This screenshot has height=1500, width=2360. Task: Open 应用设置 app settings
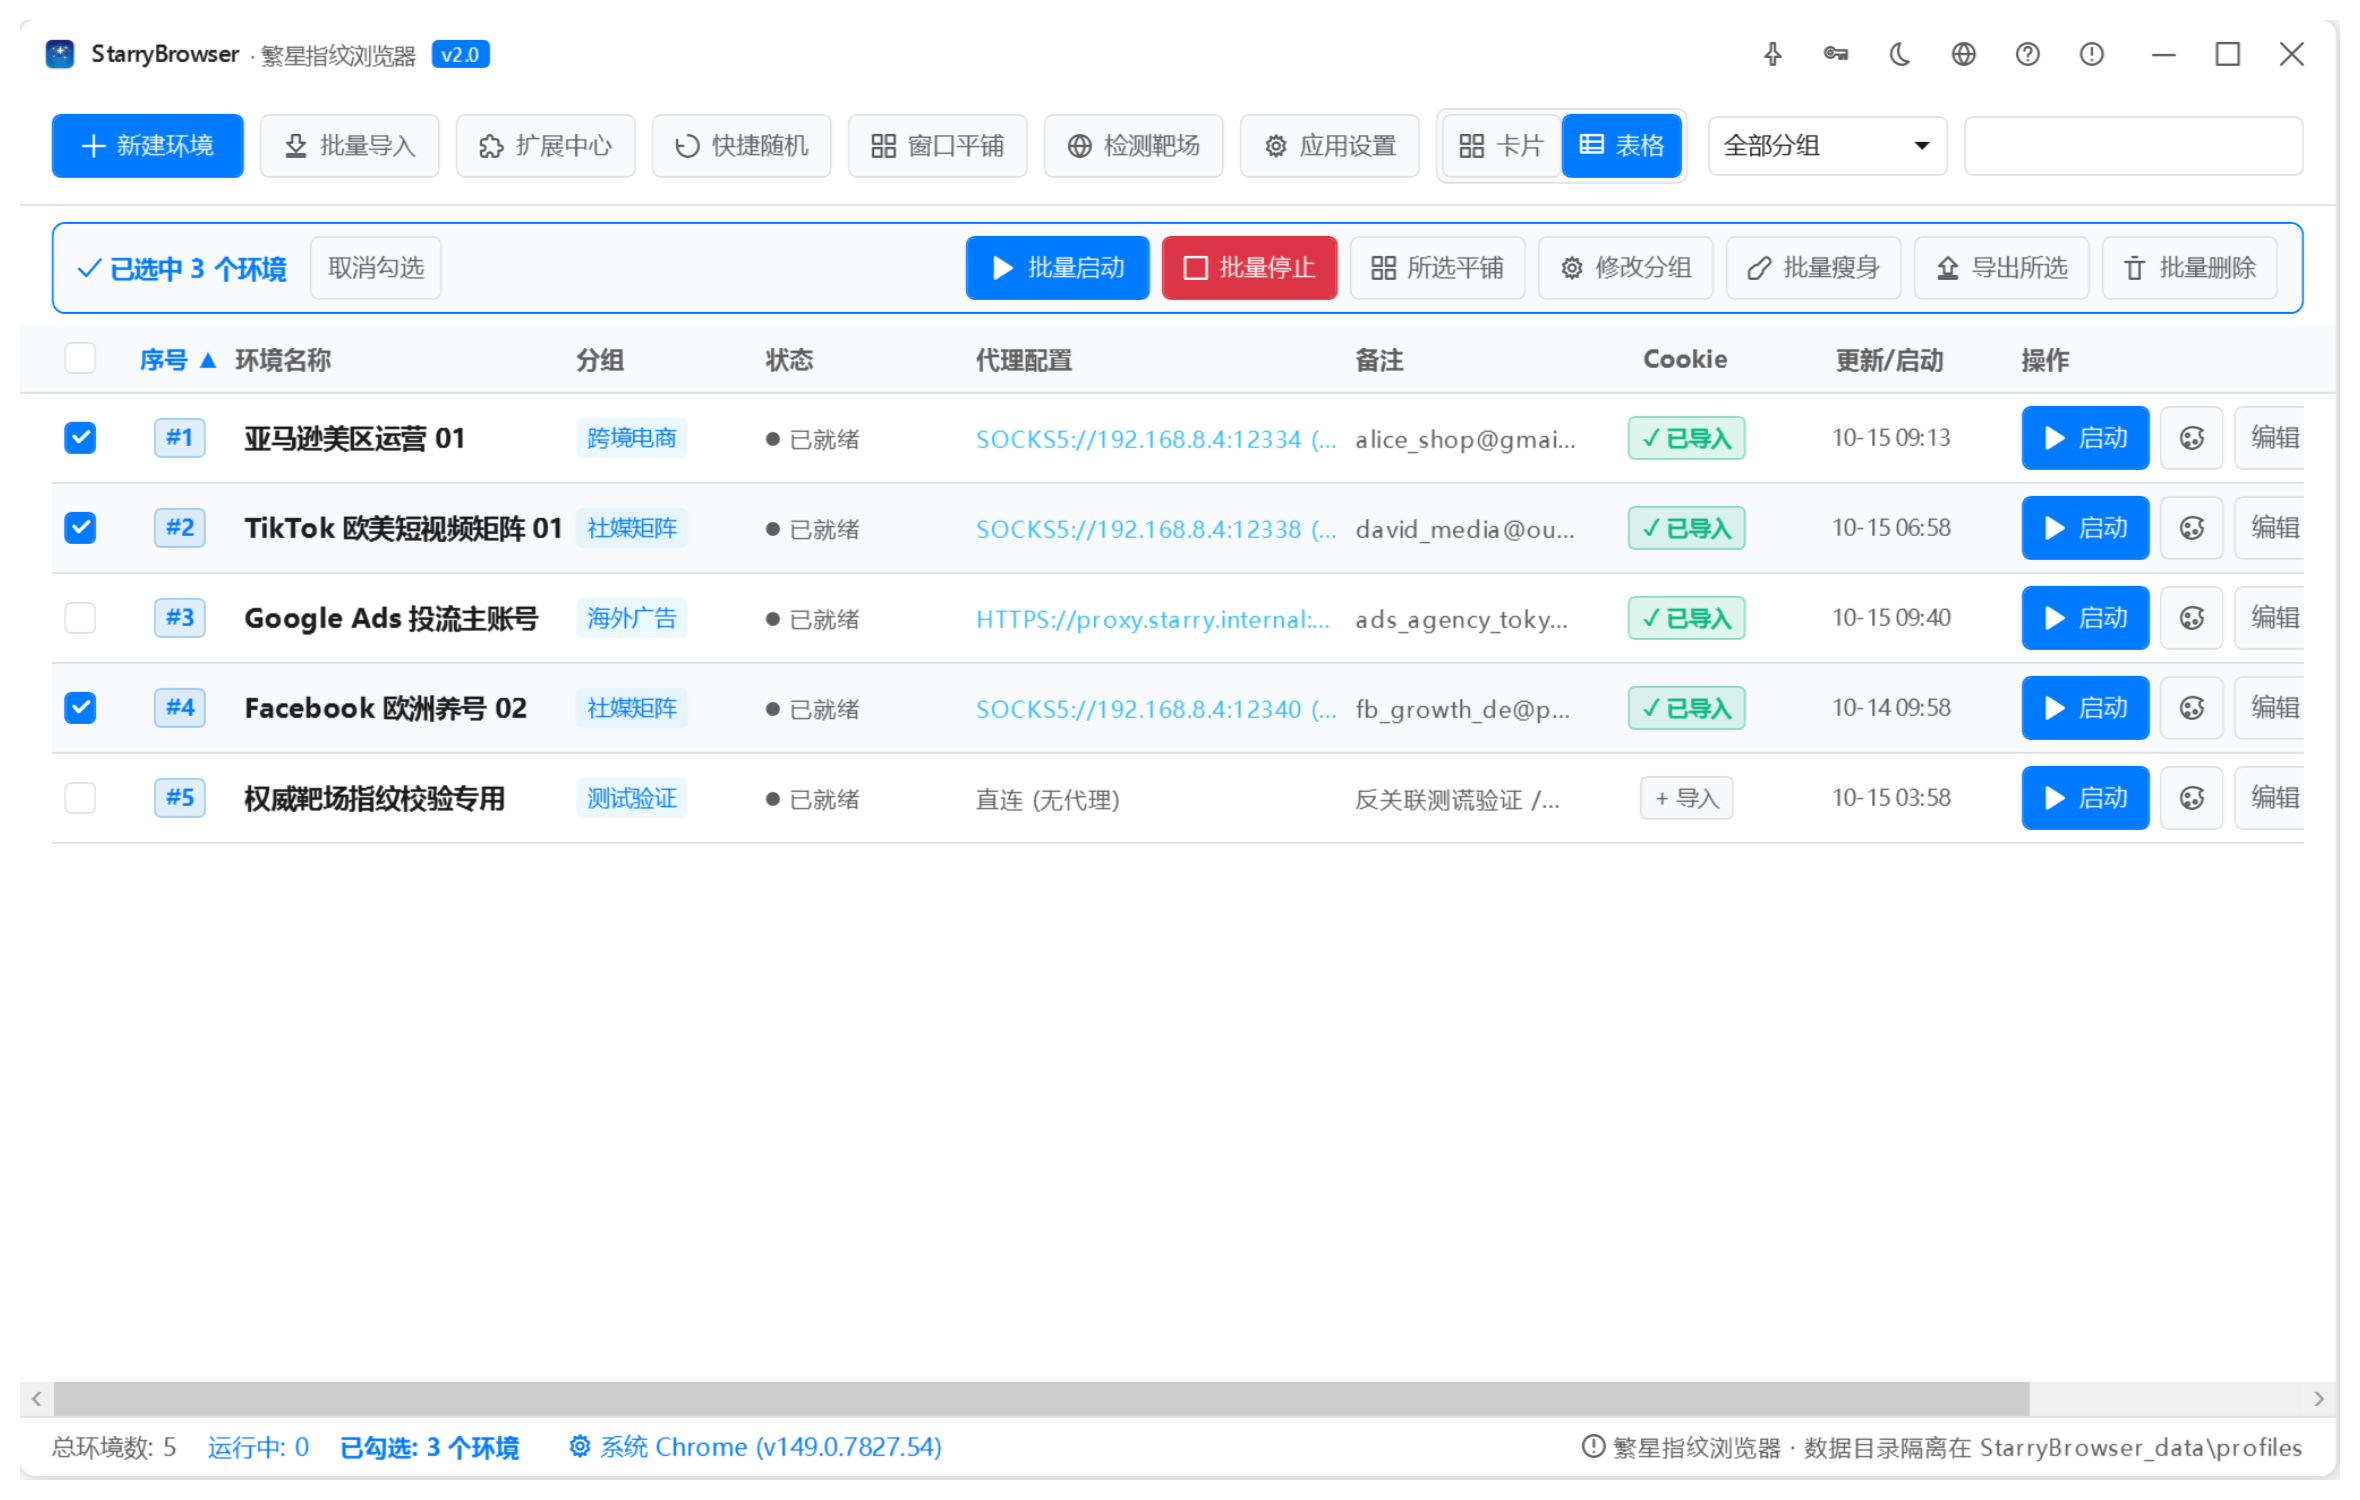click(x=1330, y=146)
